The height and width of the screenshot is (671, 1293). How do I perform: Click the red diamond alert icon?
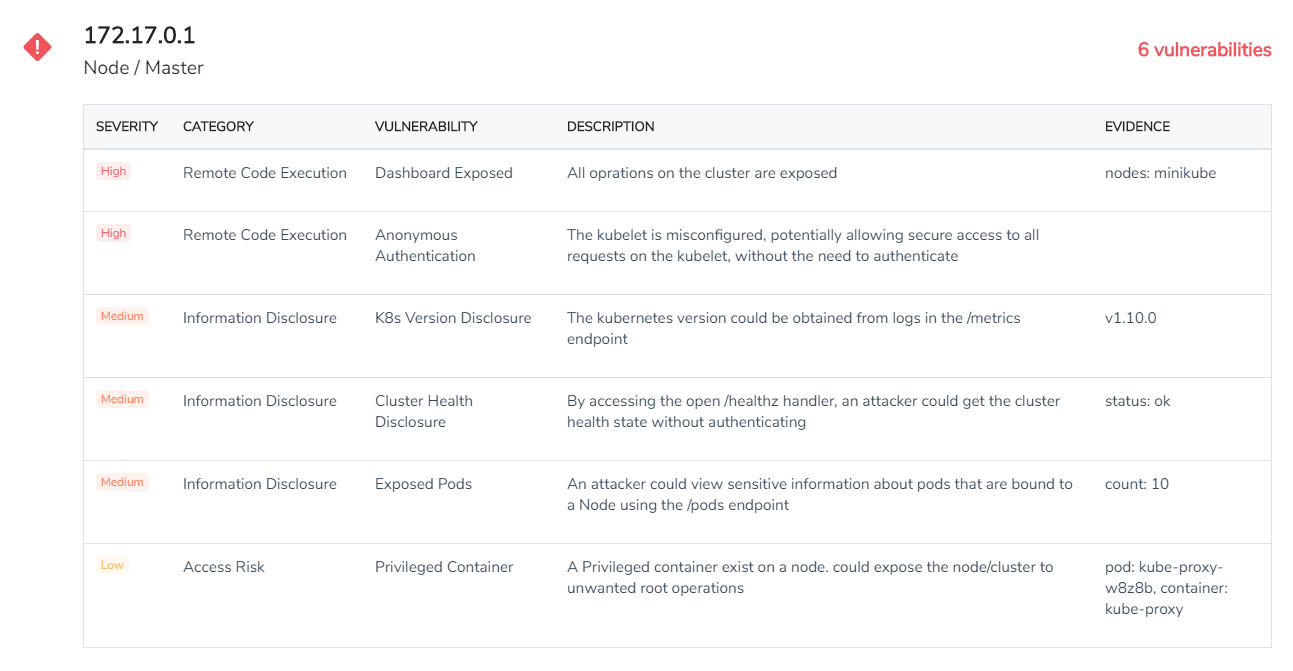38,47
